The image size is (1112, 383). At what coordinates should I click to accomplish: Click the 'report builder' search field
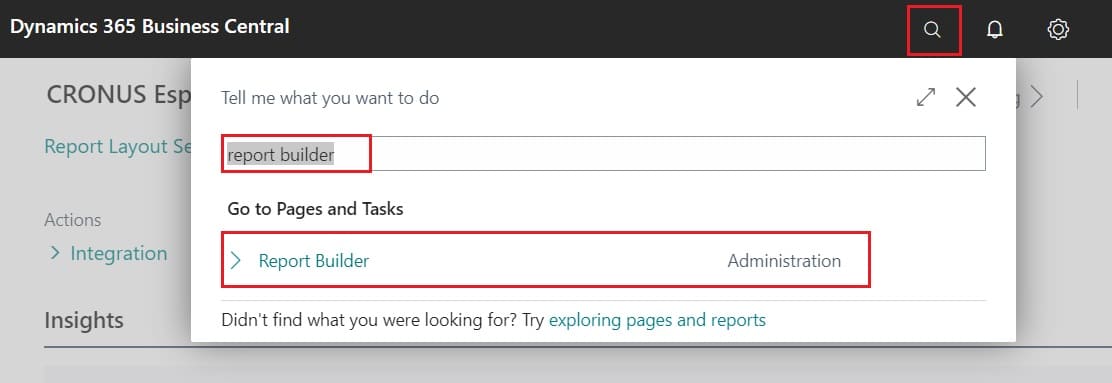click(x=603, y=154)
